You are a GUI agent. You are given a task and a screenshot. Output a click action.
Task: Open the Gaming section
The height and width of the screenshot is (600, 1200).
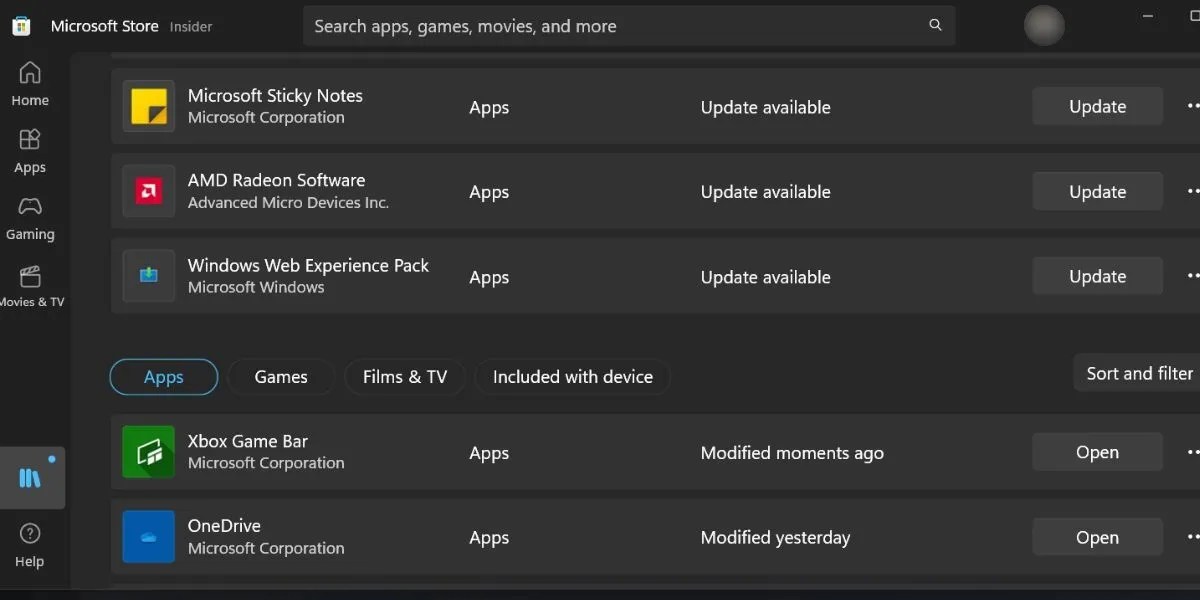pyautogui.click(x=29, y=217)
